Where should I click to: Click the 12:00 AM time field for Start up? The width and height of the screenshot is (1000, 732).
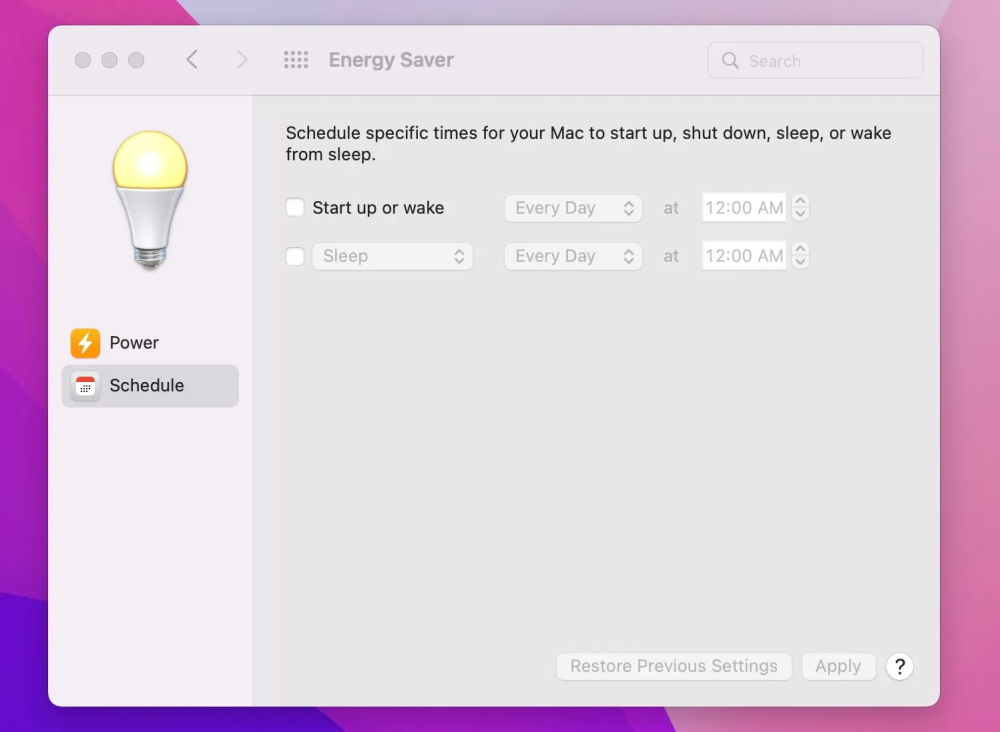coord(743,208)
